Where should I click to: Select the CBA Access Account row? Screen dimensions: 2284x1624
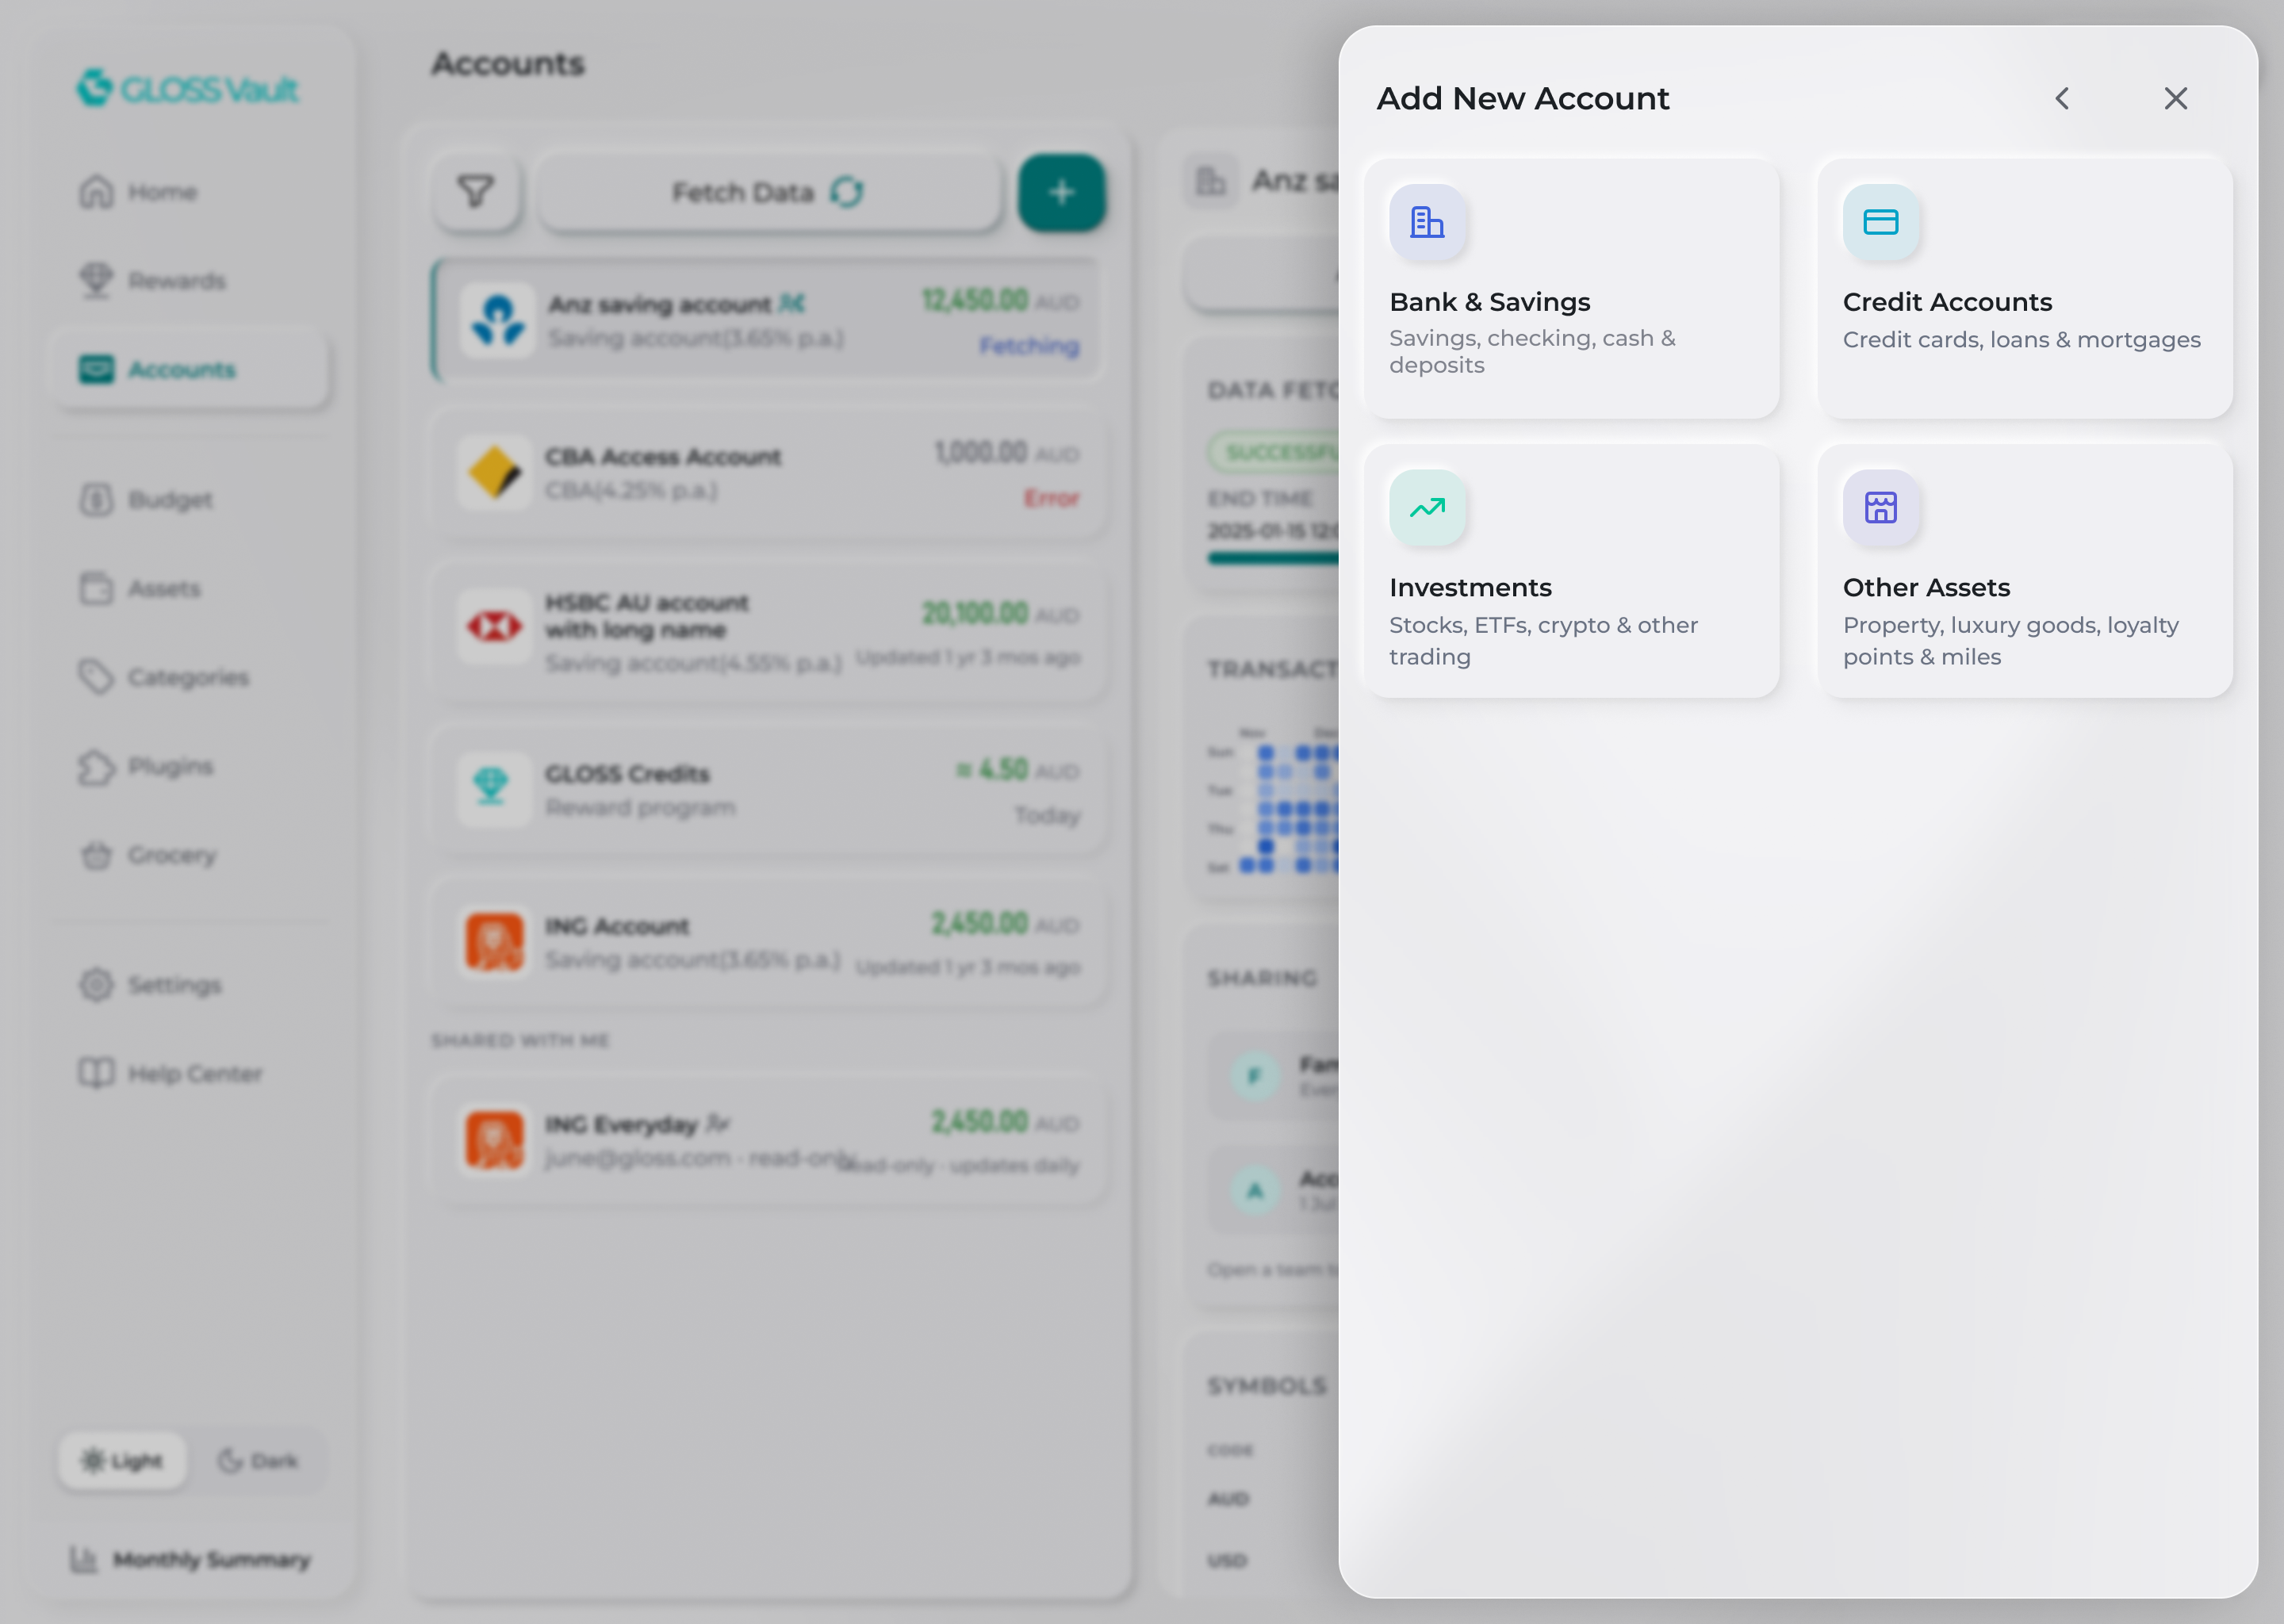tap(768, 474)
